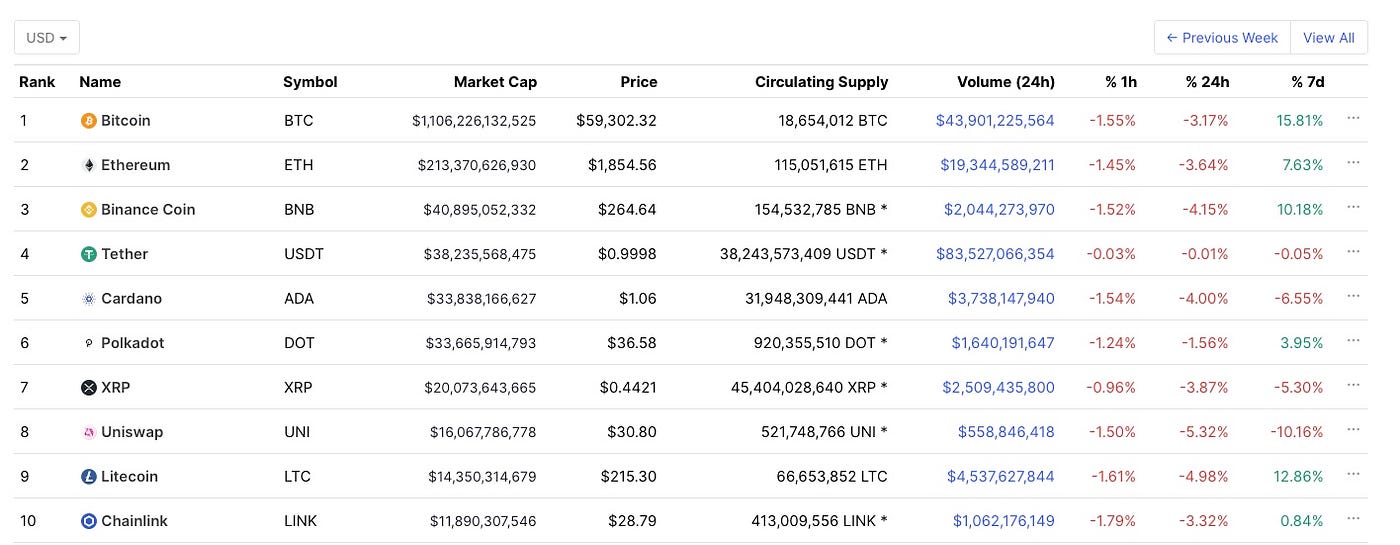Select the BNB symbol cell
Screen dimensions: 1400x545
point(299,210)
